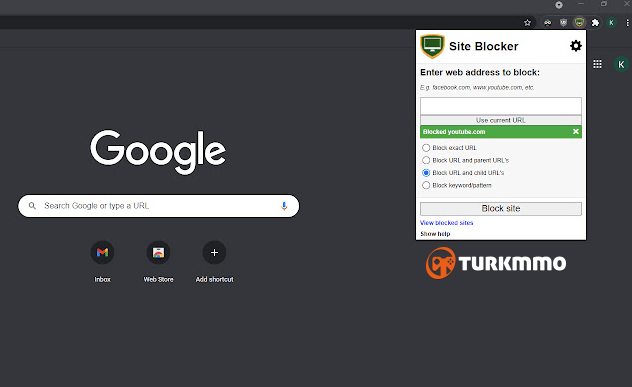632x387 pixels.
Task: Select Block keyword/pattern option
Action: point(426,185)
